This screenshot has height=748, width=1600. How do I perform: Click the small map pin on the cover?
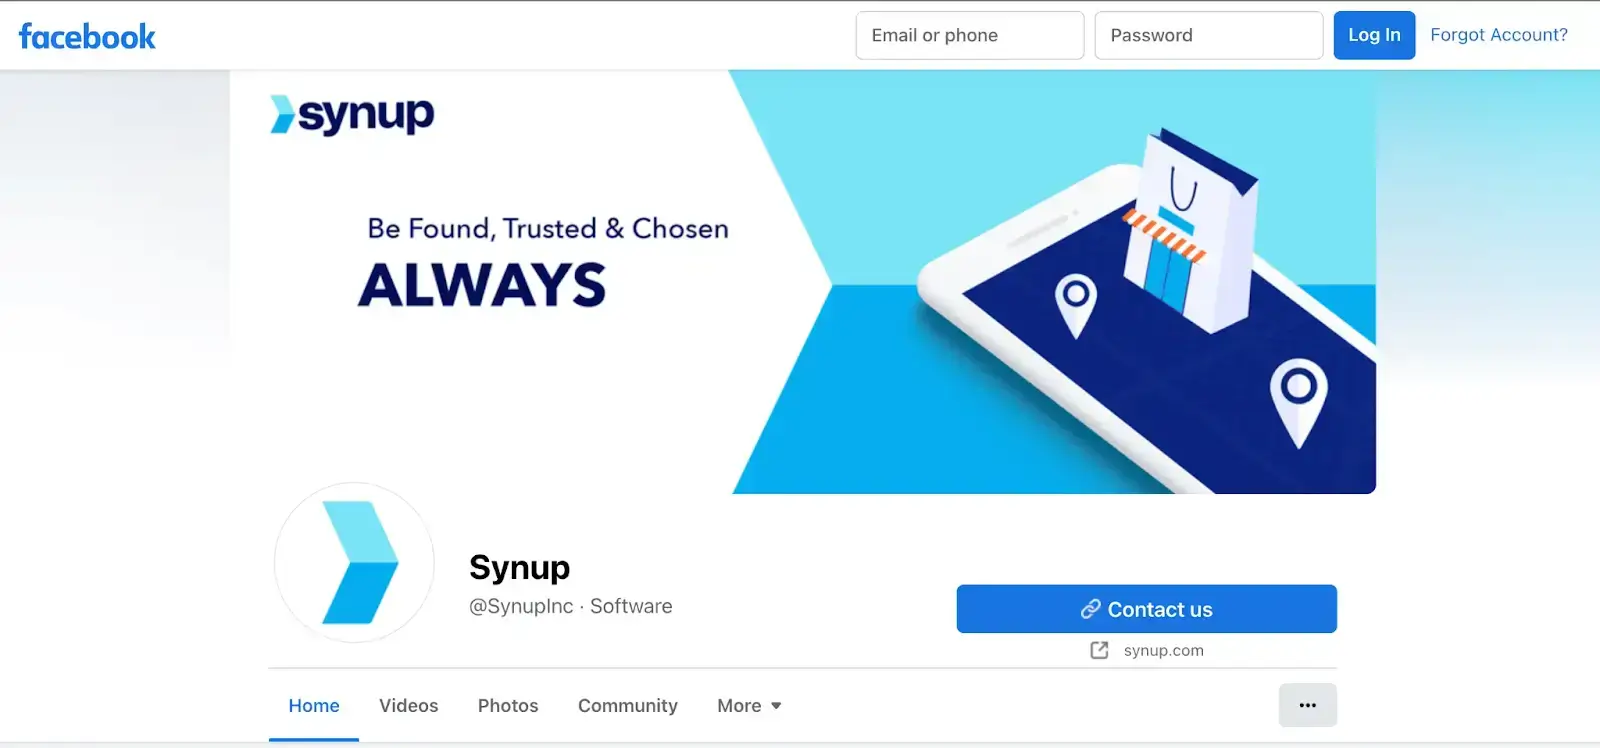pos(1076,305)
